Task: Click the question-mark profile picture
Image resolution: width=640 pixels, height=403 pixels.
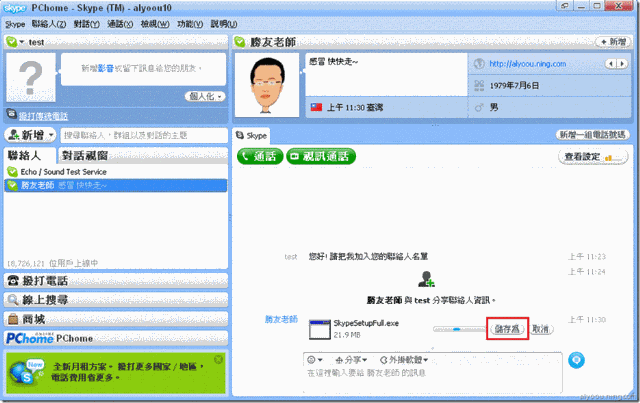Action: coord(31,78)
